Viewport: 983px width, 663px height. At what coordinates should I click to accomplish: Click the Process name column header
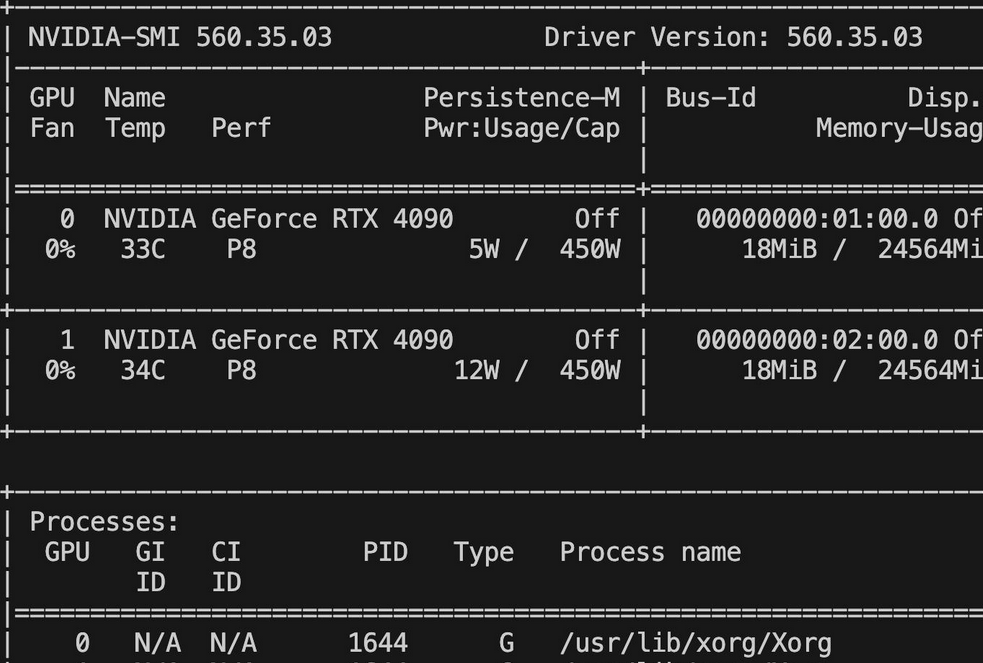[650, 552]
